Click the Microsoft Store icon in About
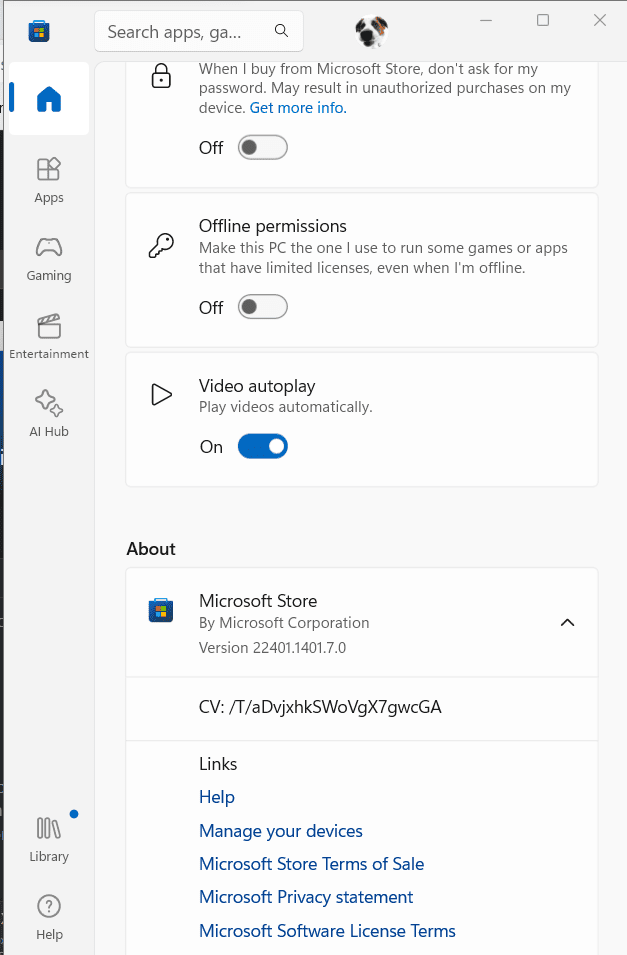 tap(161, 610)
